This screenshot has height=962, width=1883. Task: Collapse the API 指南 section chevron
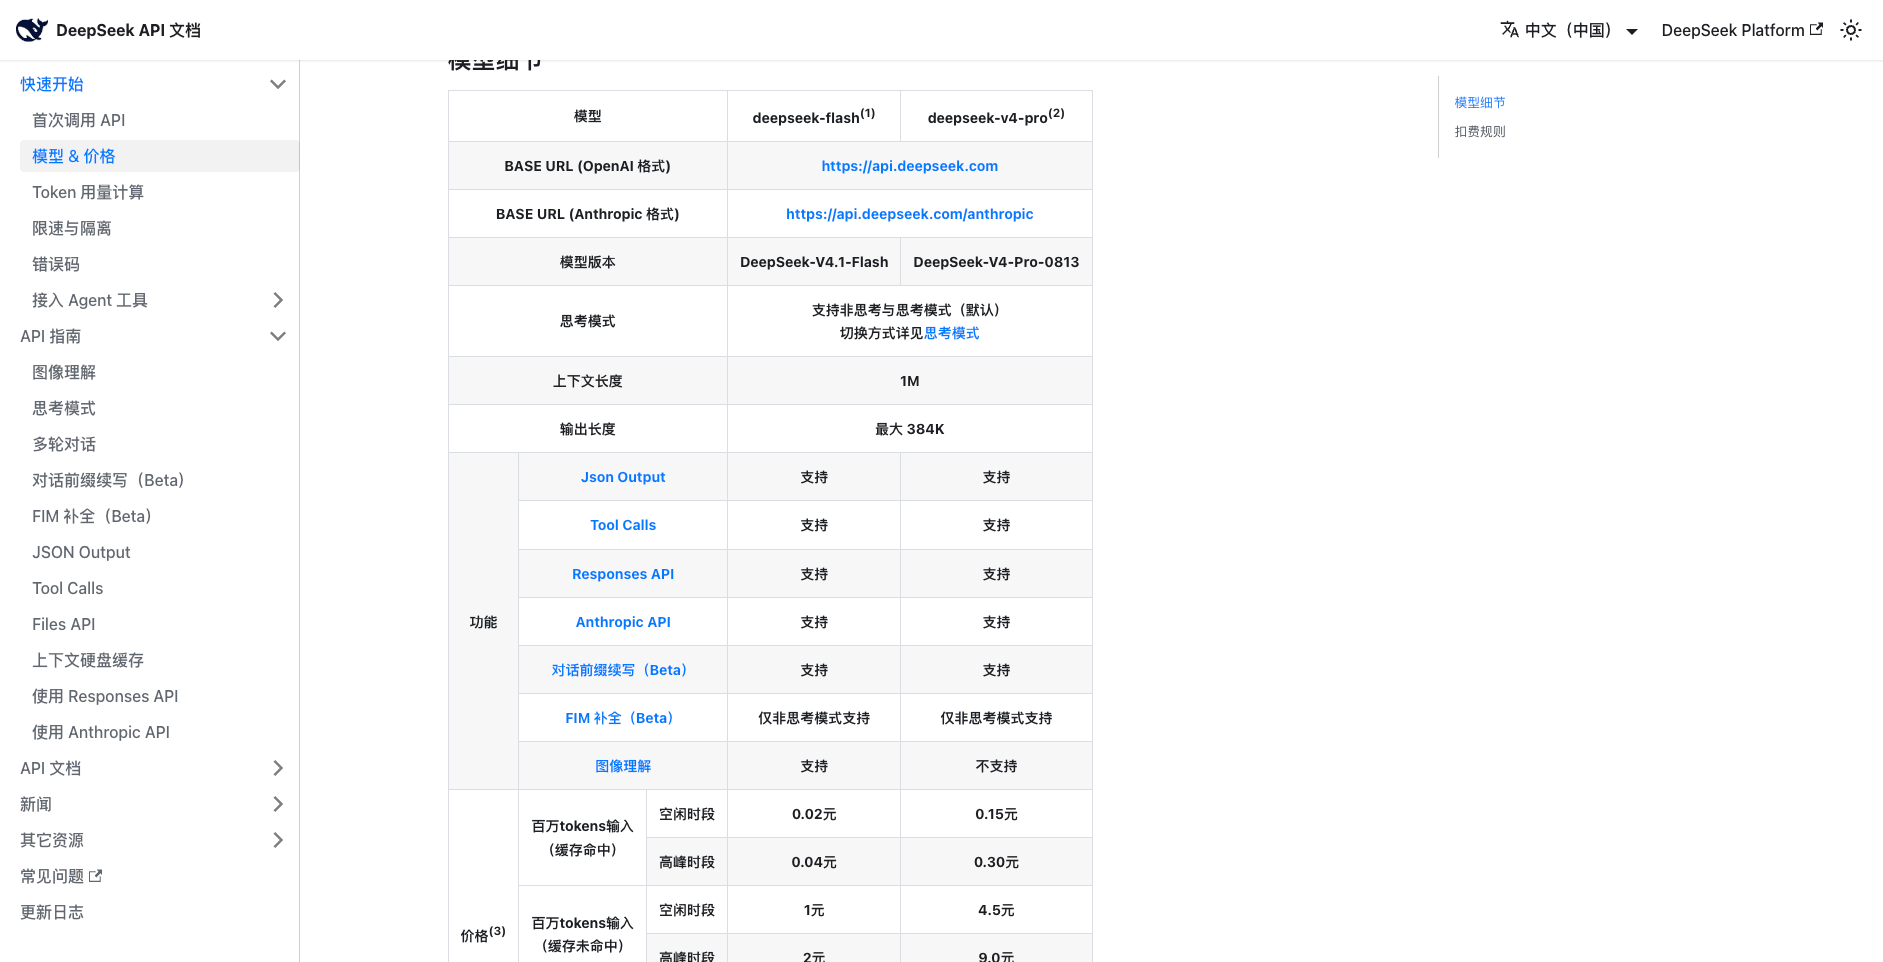(x=278, y=336)
